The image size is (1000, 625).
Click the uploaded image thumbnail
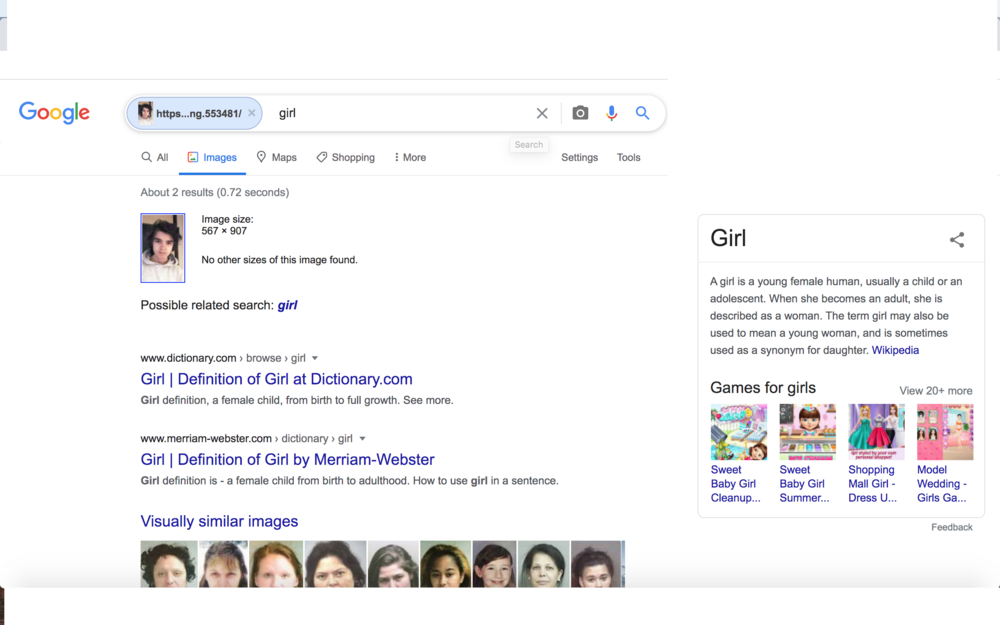163,248
